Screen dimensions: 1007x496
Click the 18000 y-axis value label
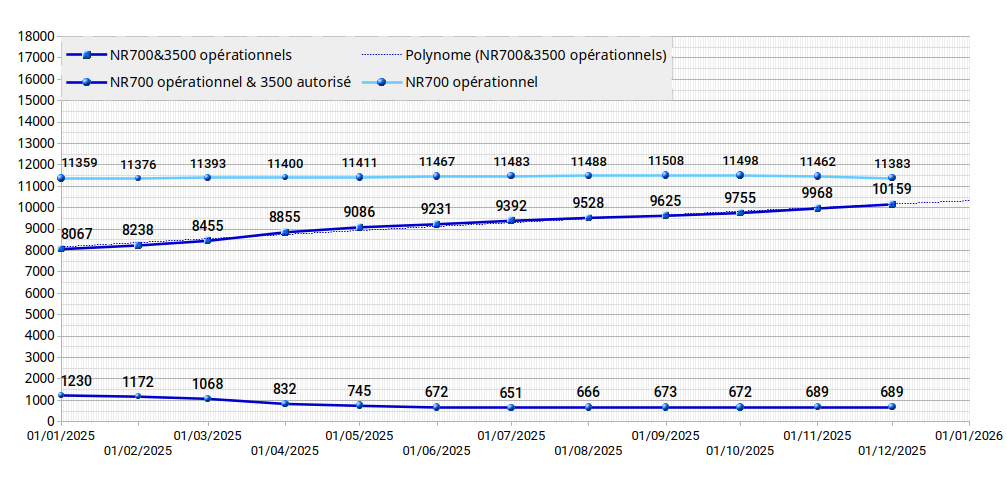click(36, 36)
